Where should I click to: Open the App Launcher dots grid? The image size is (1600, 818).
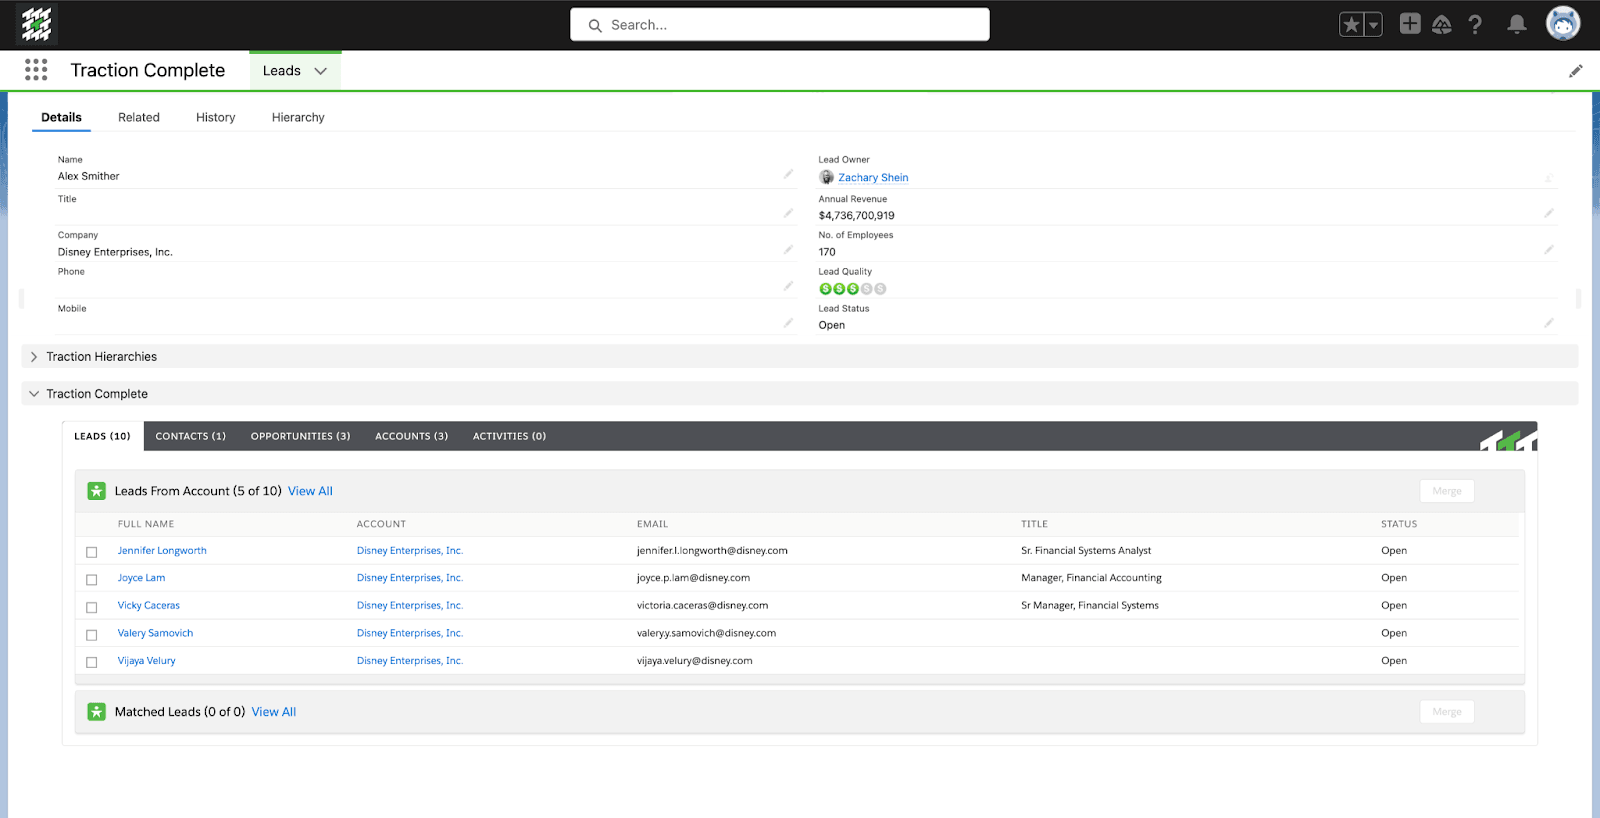[x=36, y=69]
